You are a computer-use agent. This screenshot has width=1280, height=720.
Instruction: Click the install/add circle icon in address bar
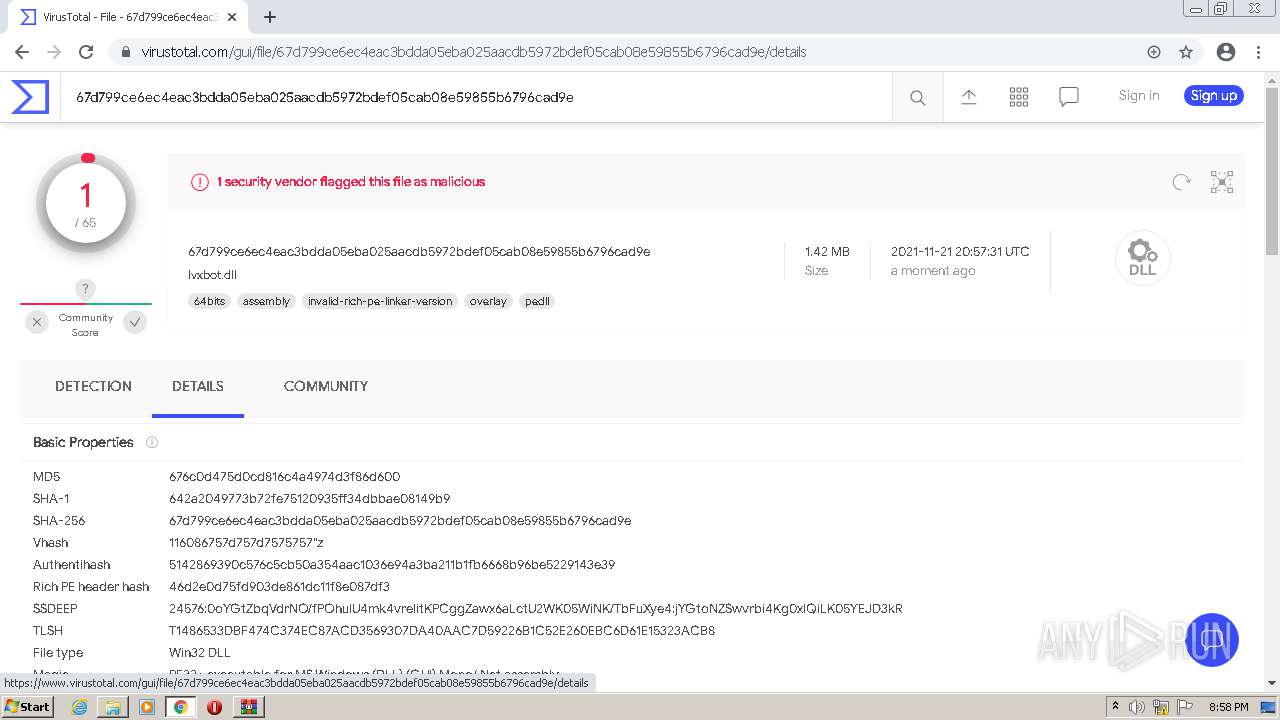pos(1154,52)
